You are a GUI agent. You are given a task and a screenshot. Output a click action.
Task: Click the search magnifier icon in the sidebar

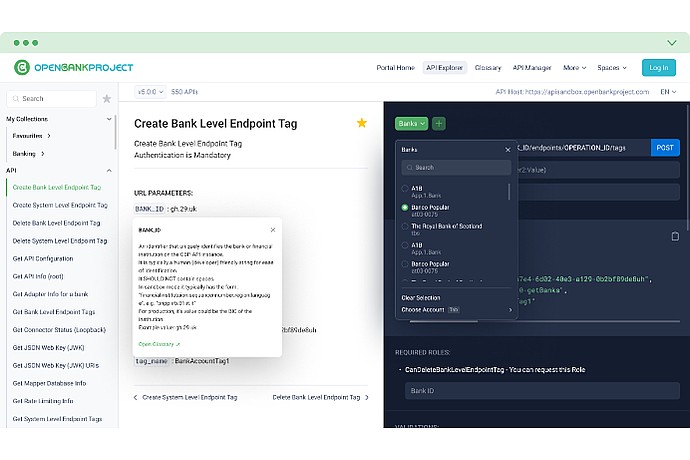(x=16, y=99)
